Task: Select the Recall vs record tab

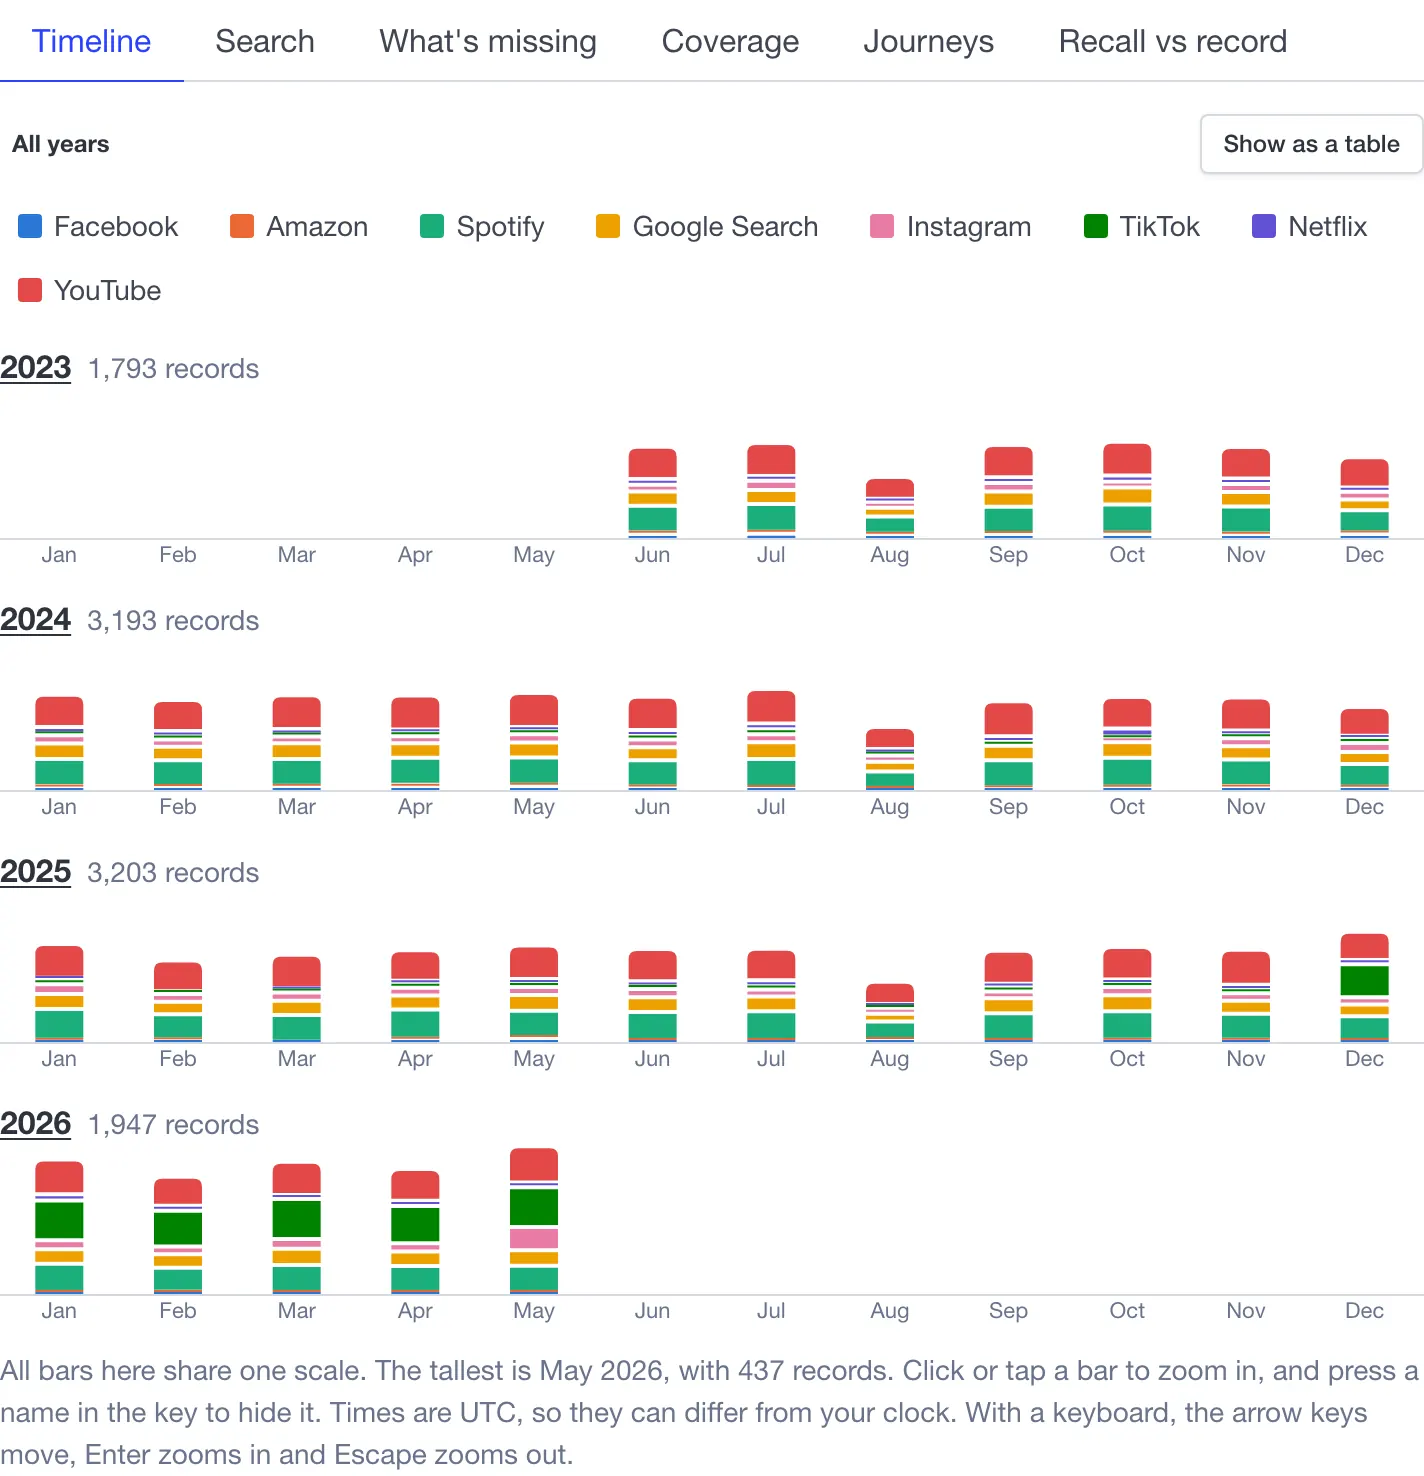Action: click(x=1173, y=41)
